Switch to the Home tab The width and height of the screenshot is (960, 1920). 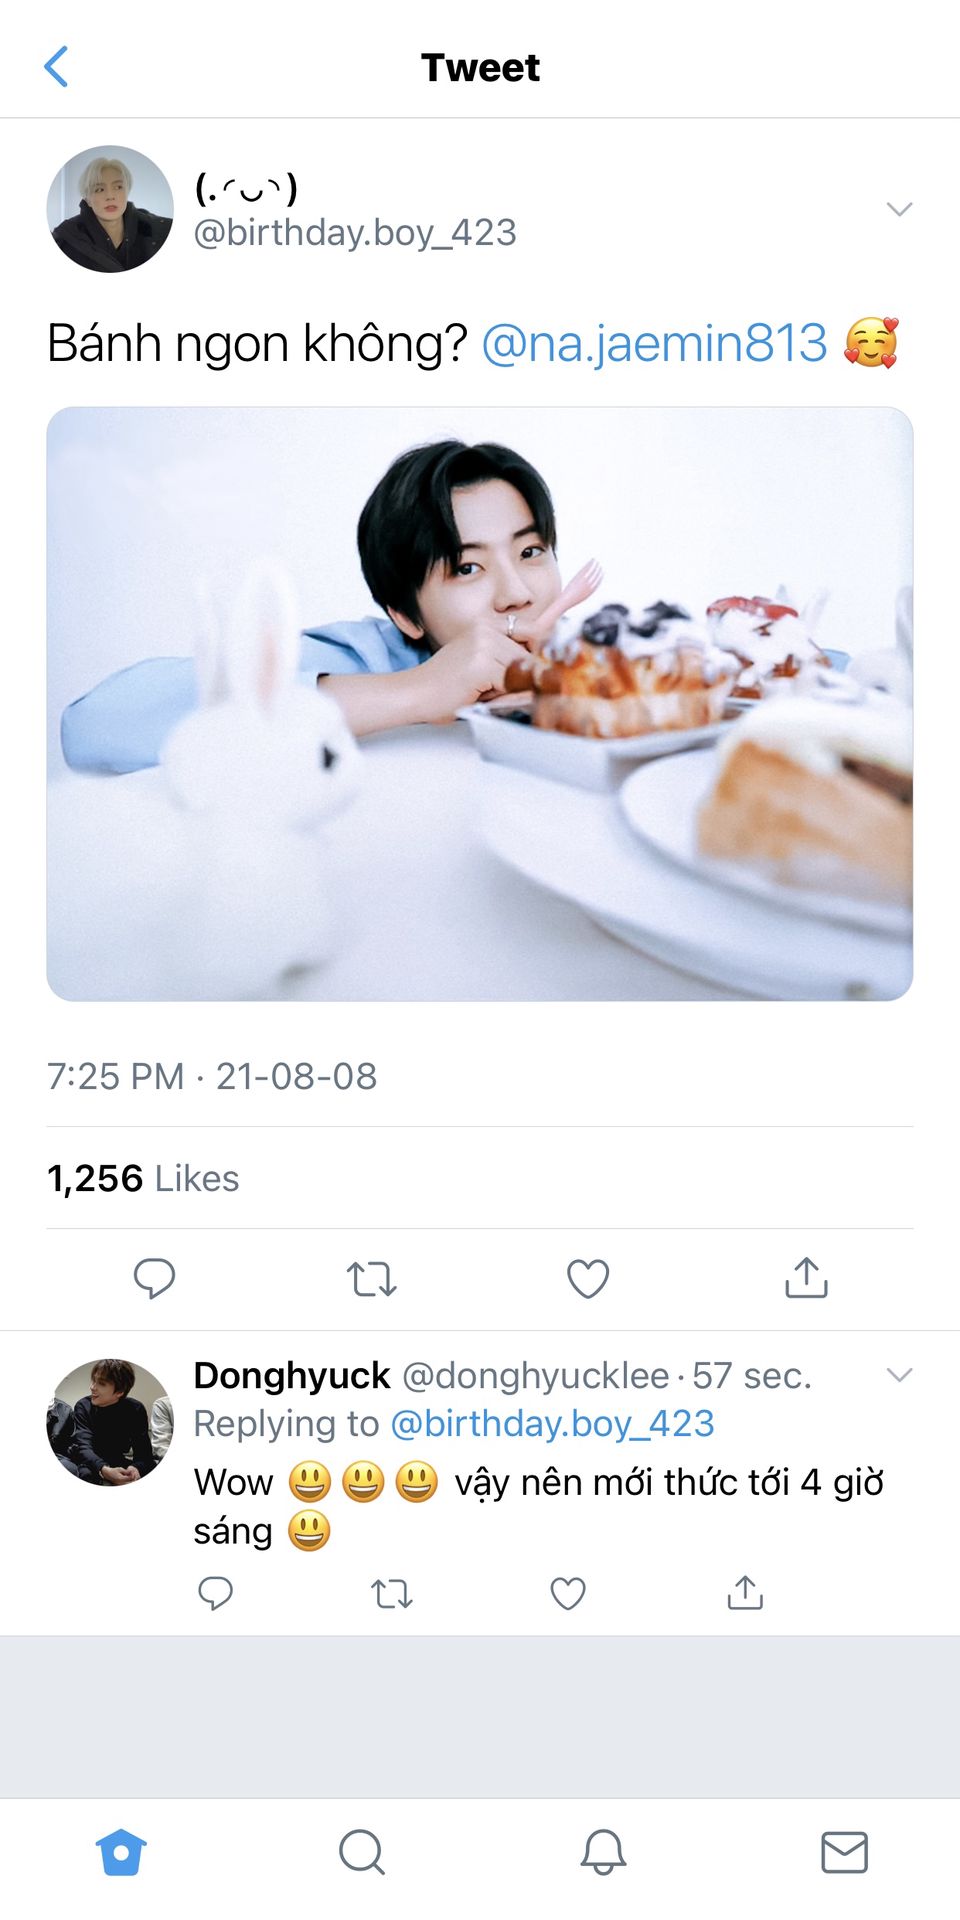(x=121, y=1852)
